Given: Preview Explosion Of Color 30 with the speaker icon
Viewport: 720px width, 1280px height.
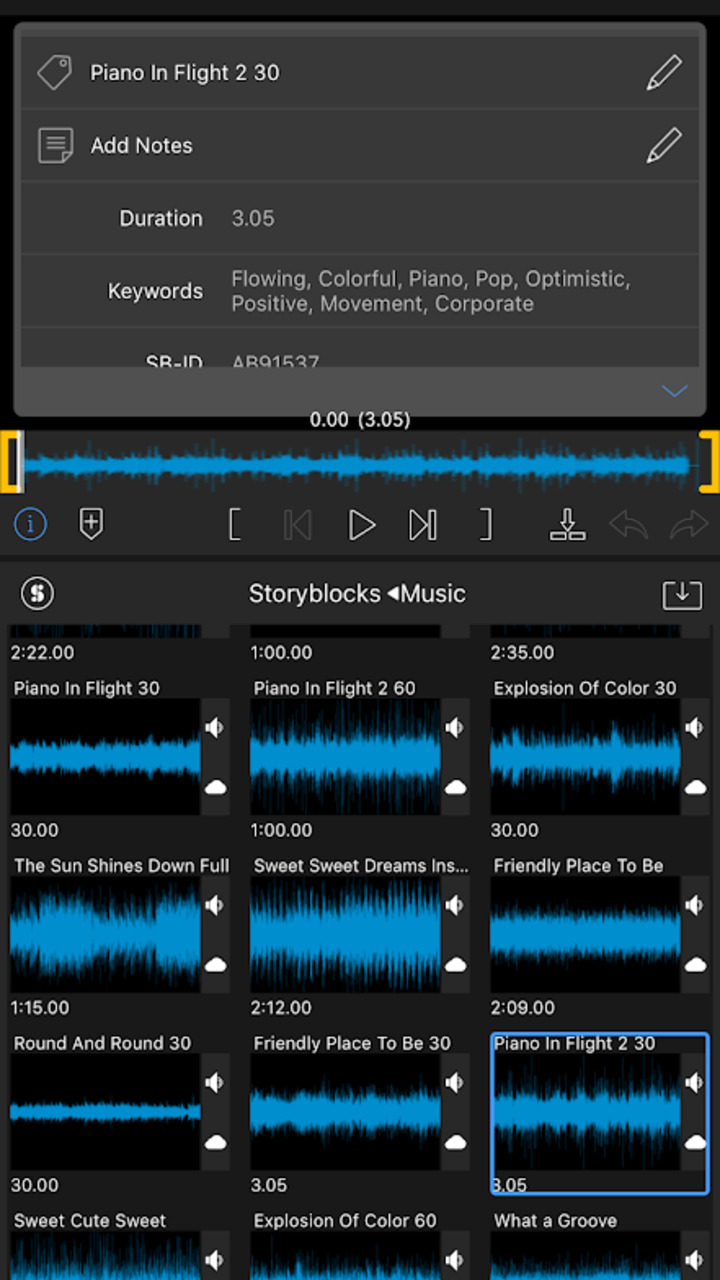Looking at the screenshot, I should [695, 727].
